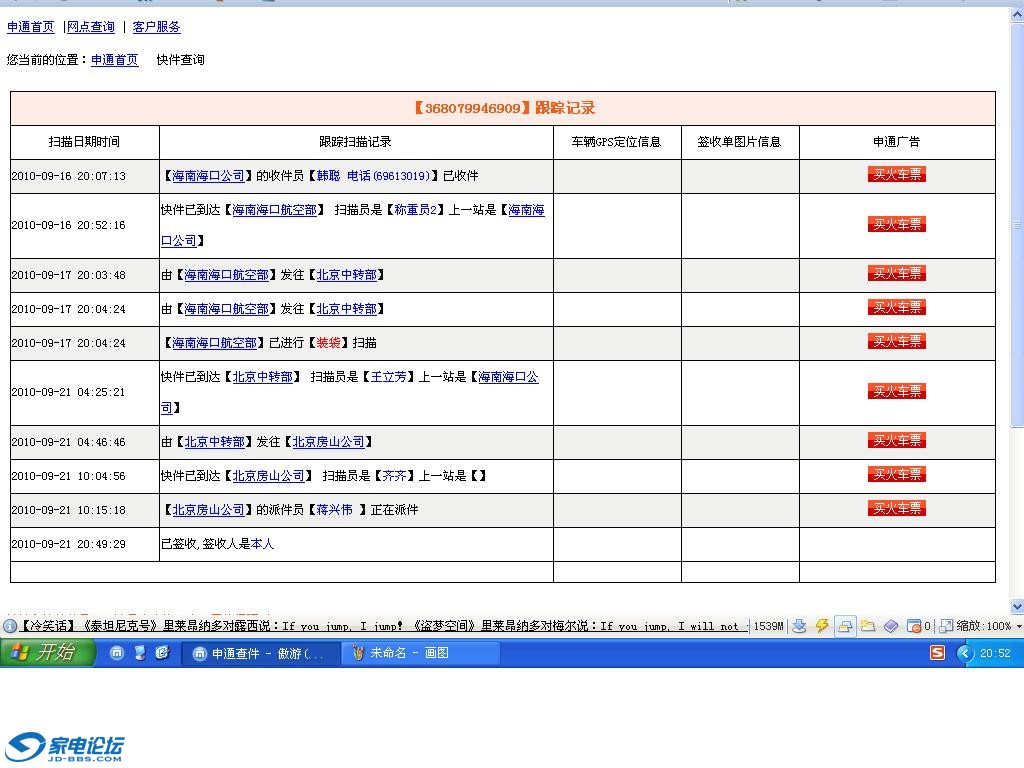The height and width of the screenshot is (768, 1024).
Task: Toggle the yellow folder icon in status bar
Action: click(x=868, y=626)
